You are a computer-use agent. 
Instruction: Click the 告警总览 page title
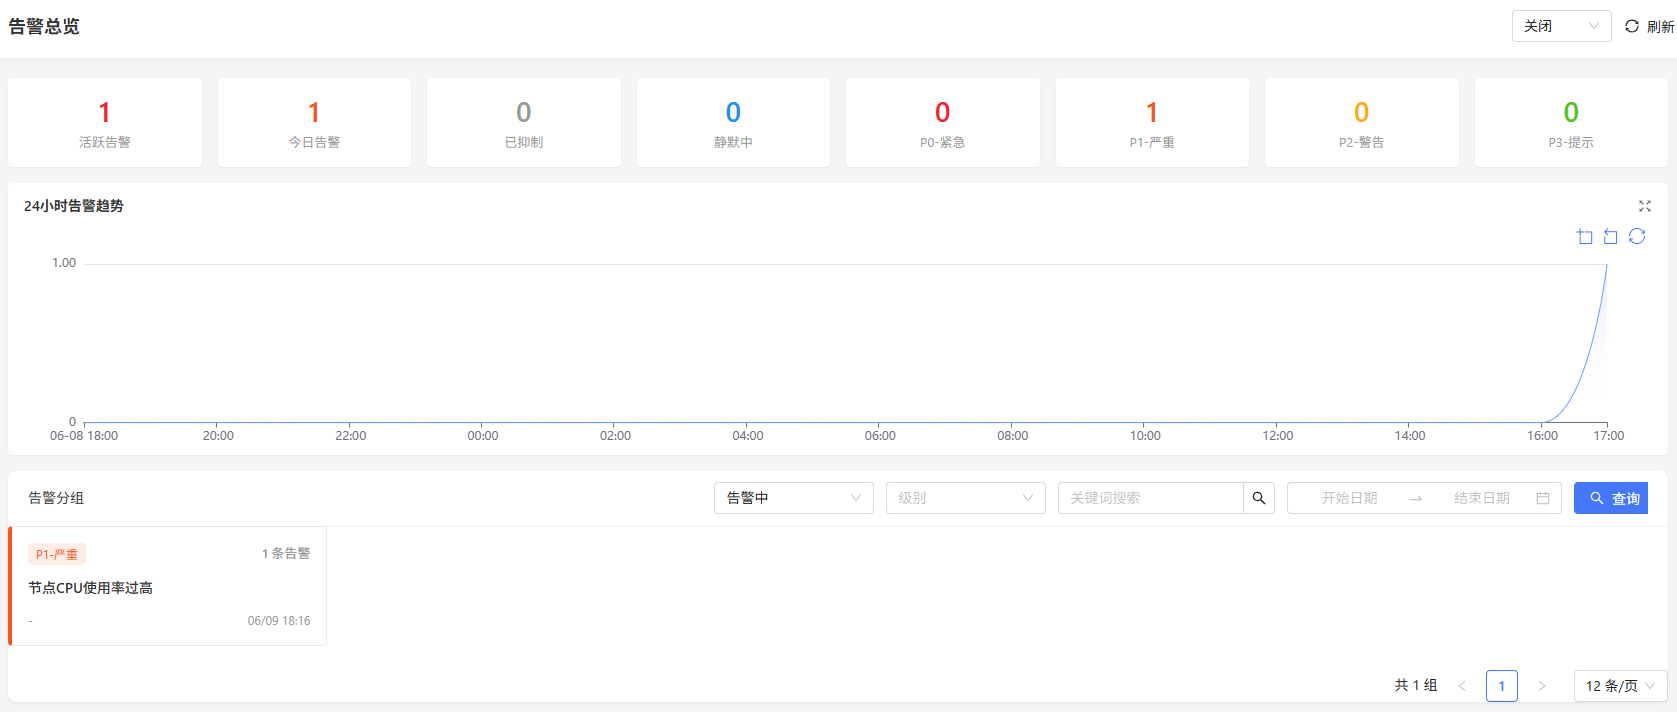point(44,27)
